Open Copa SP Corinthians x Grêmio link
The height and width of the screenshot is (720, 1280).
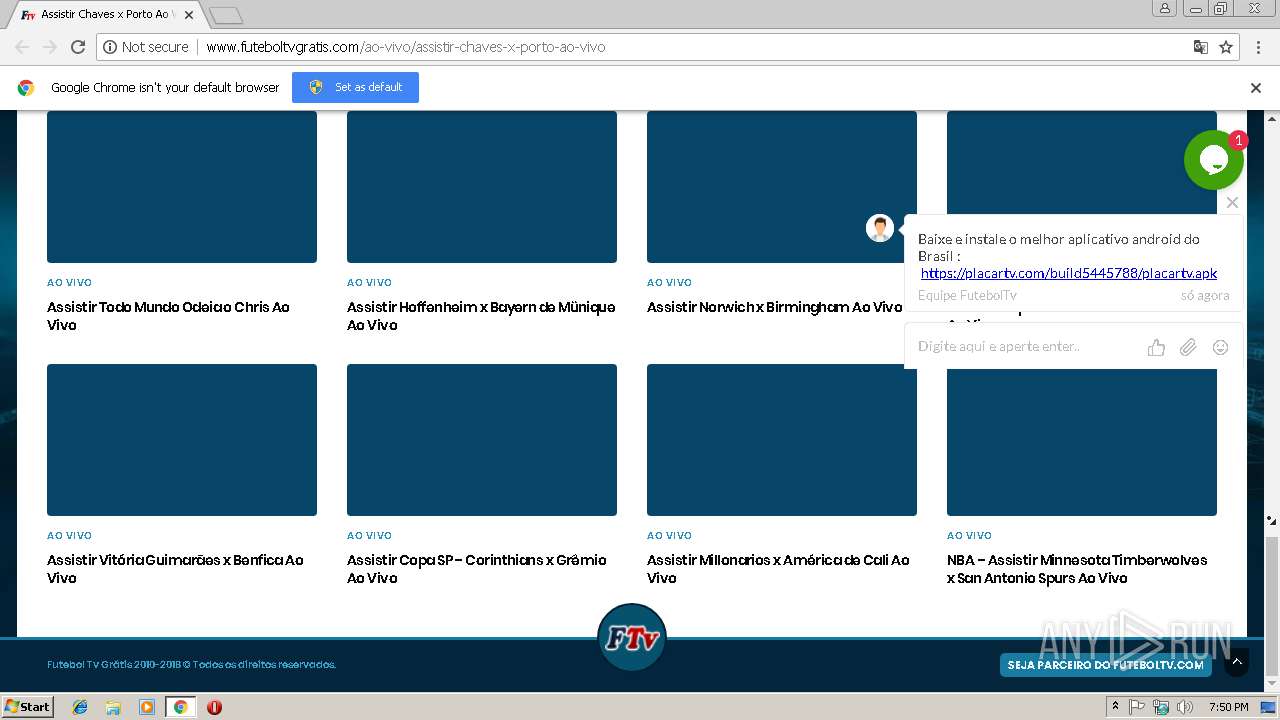[477, 569]
